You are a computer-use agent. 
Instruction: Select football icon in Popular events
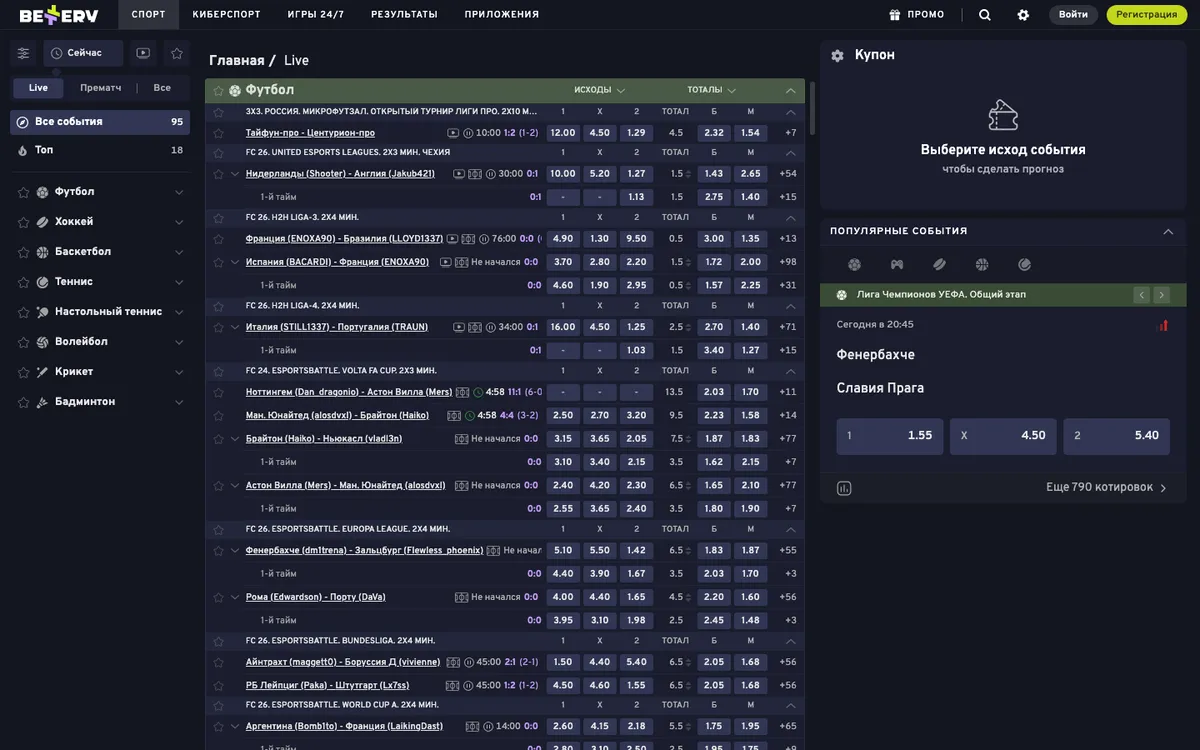coord(854,265)
